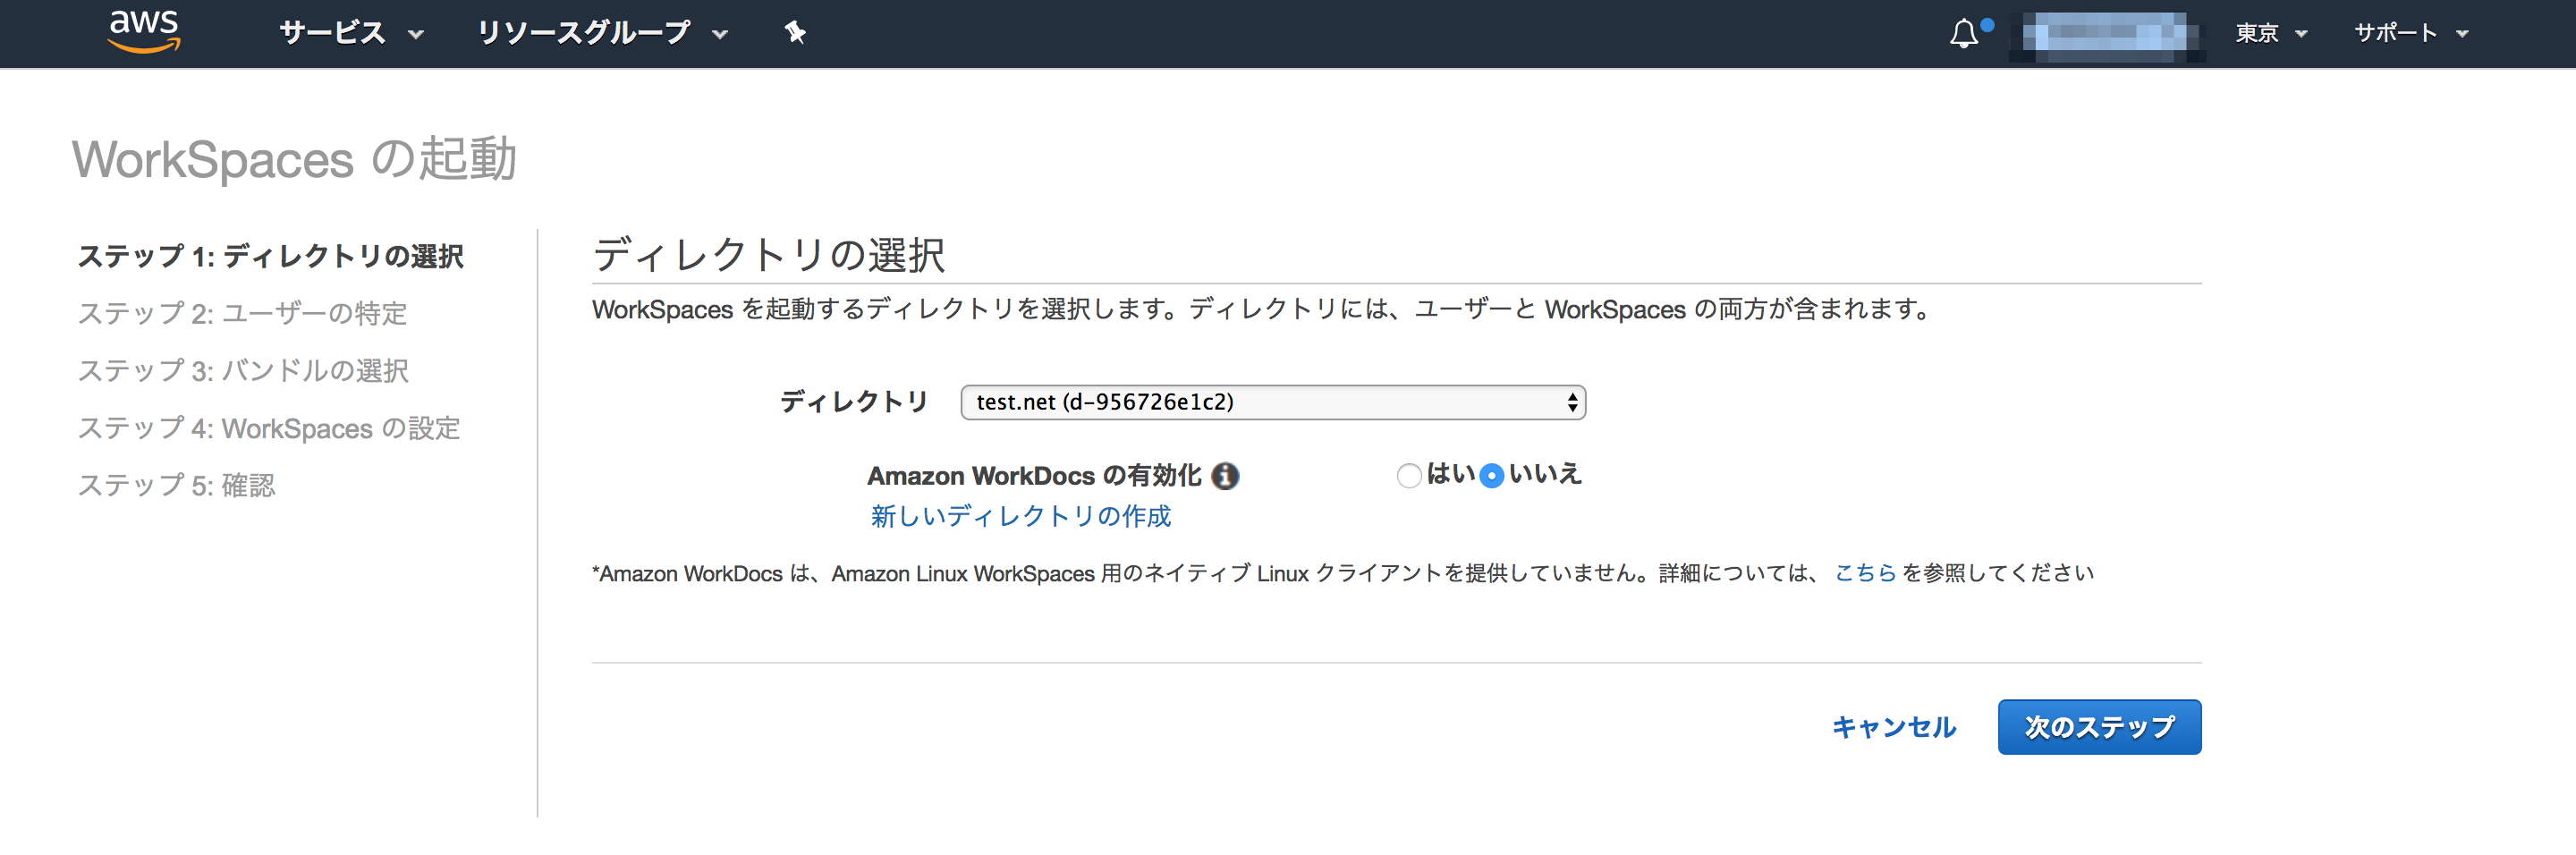Click キャンセル to abort the wizard
The height and width of the screenshot is (855, 2576).
(1893, 727)
